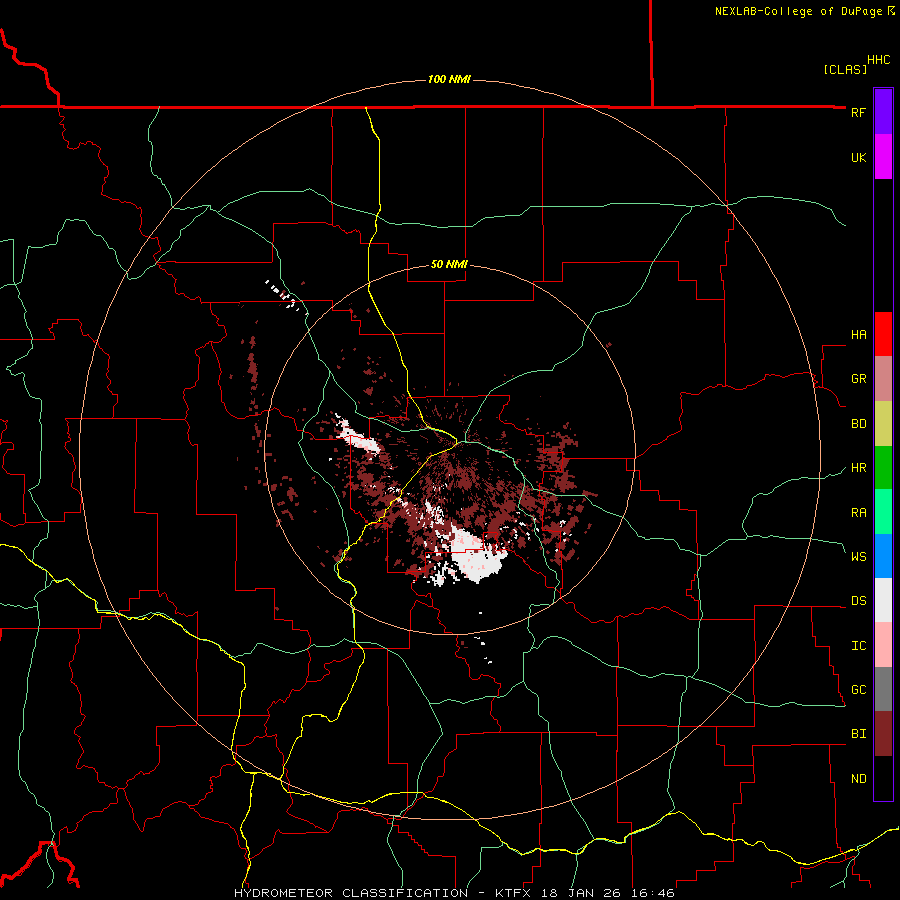The height and width of the screenshot is (900, 900).
Task: Select the GR pinkish legend swatch
Action: click(883, 379)
